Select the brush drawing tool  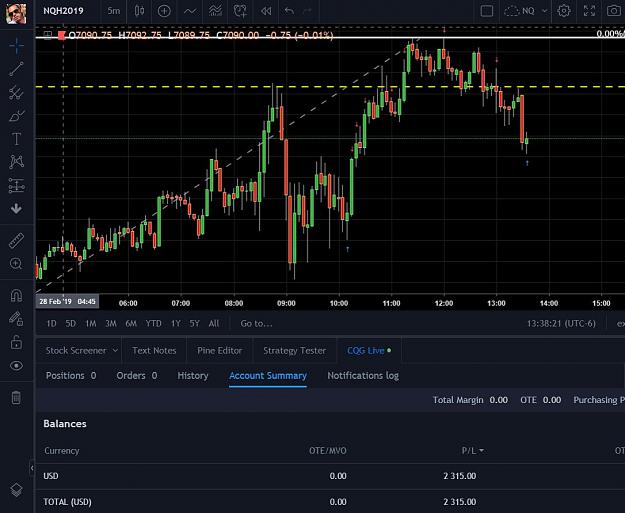pos(16,116)
